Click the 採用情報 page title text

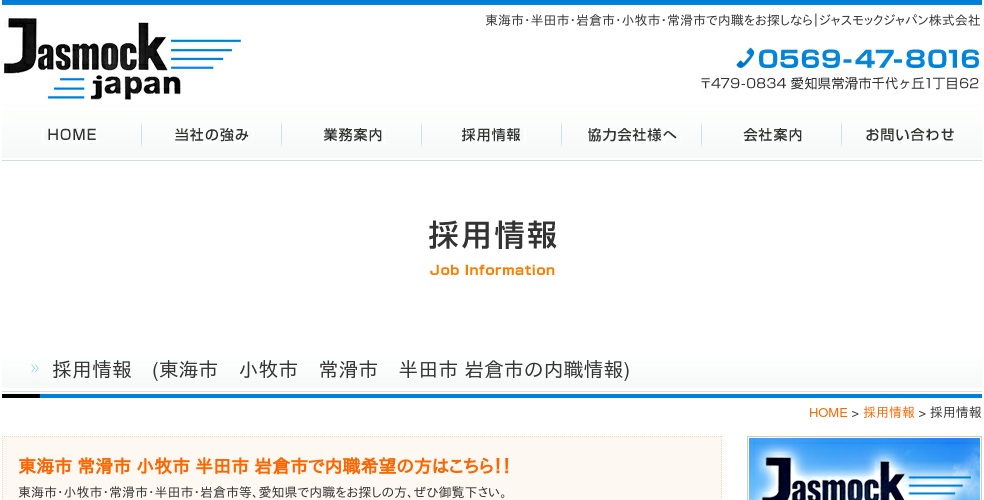[x=493, y=235]
